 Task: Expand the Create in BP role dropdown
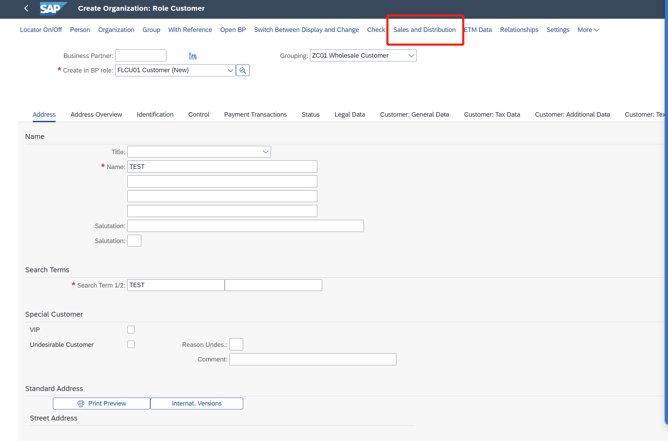point(230,71)
